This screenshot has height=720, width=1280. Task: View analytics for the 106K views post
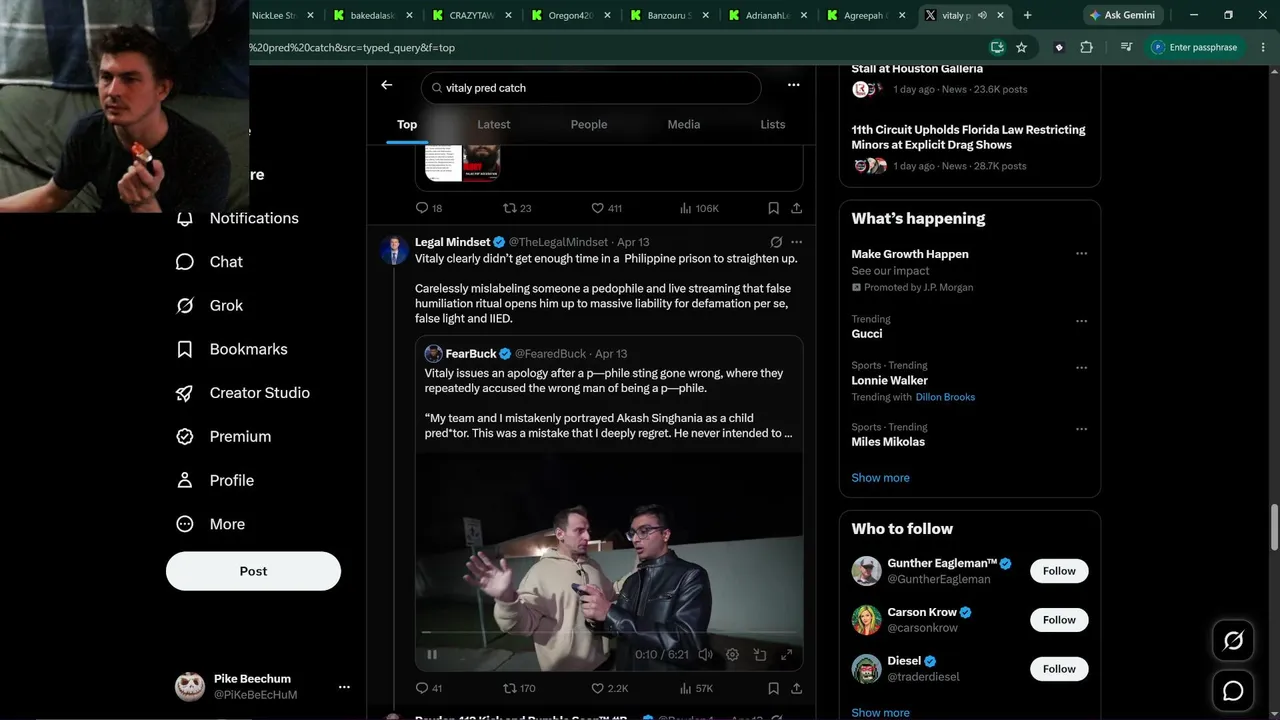pyautogui.click(x=699, y=208)
